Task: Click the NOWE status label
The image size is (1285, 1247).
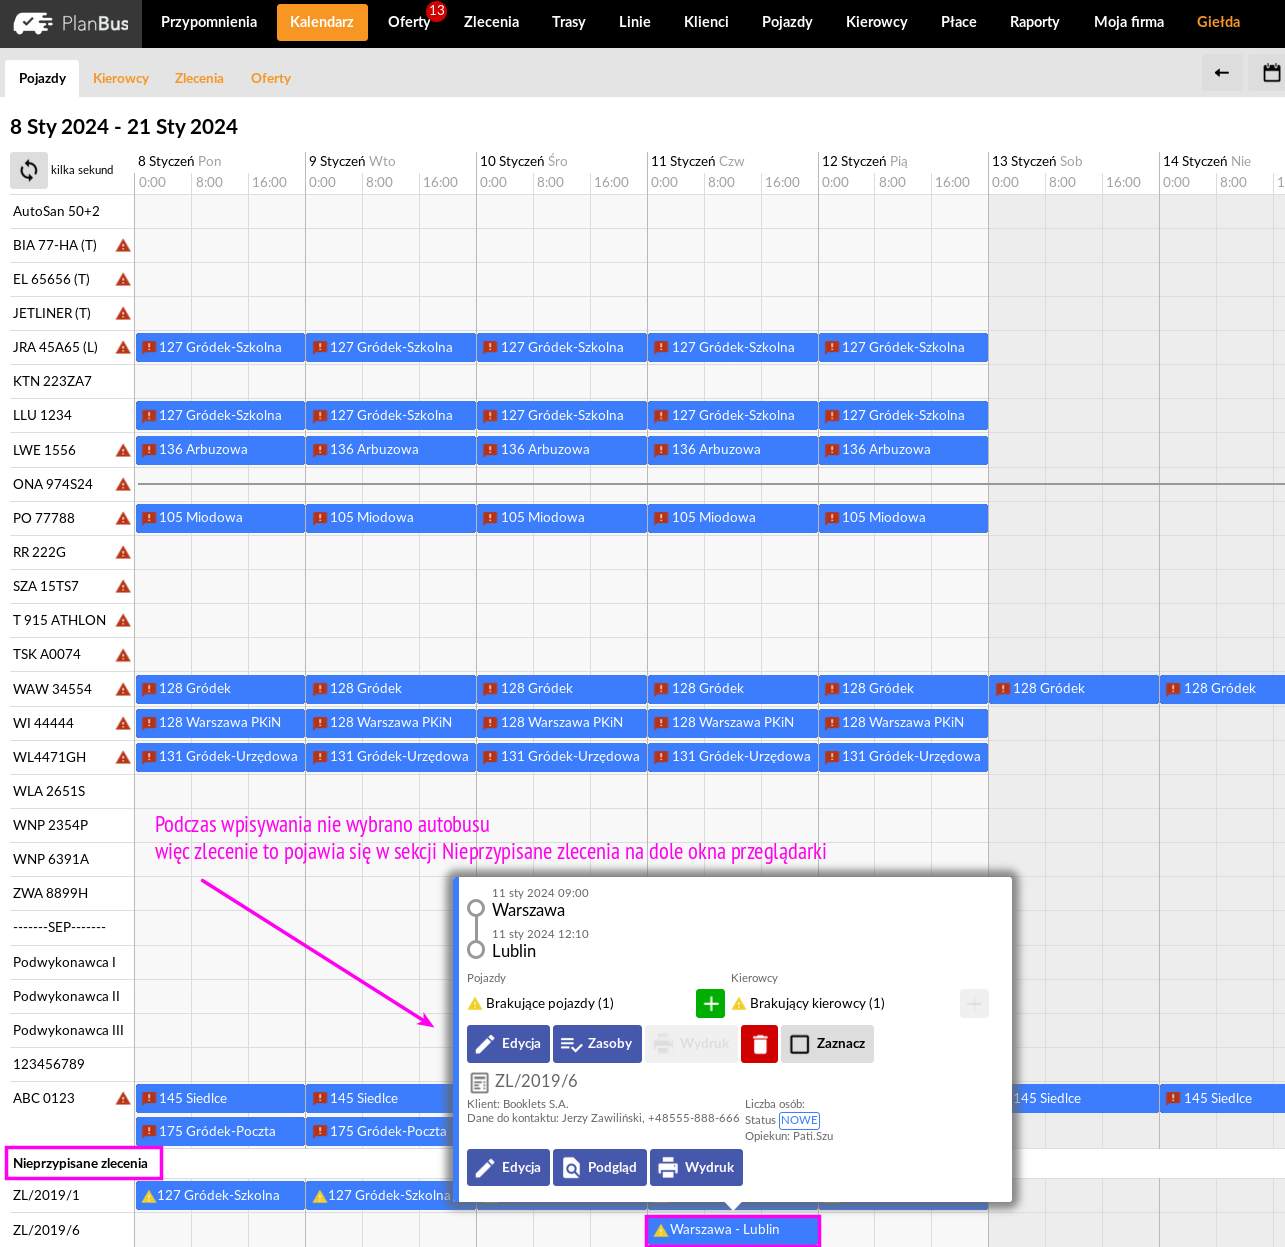Action: click(799, 1121)
